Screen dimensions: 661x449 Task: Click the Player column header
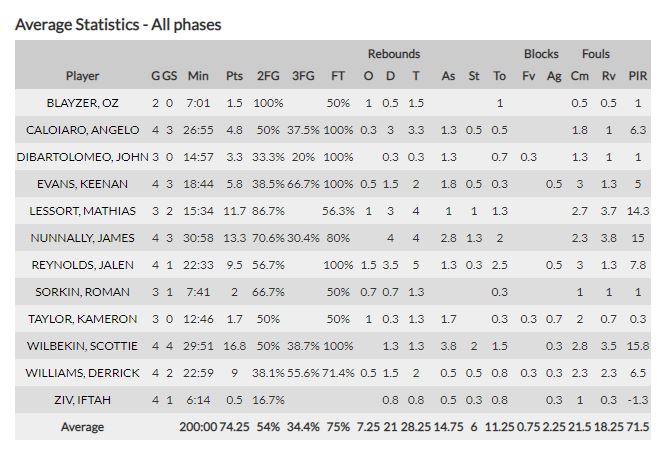point(82,76)
